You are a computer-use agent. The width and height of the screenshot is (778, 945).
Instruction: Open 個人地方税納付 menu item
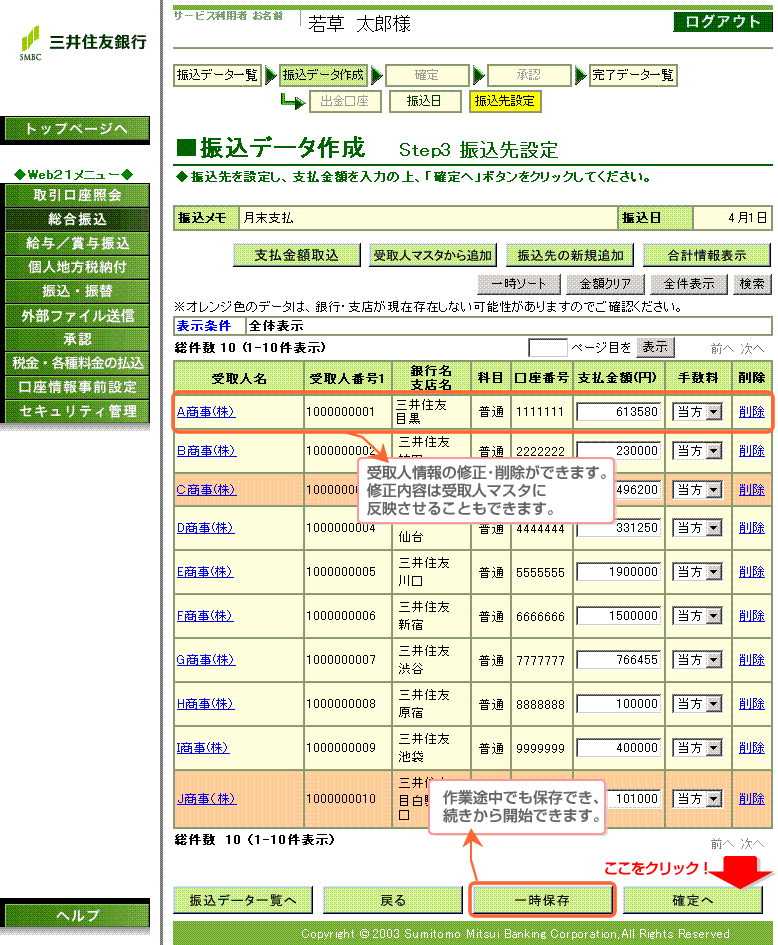tap(77, 267)
